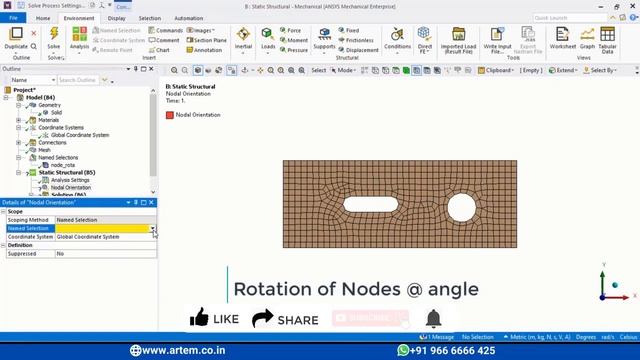Open the File menu

click(13, 18)
